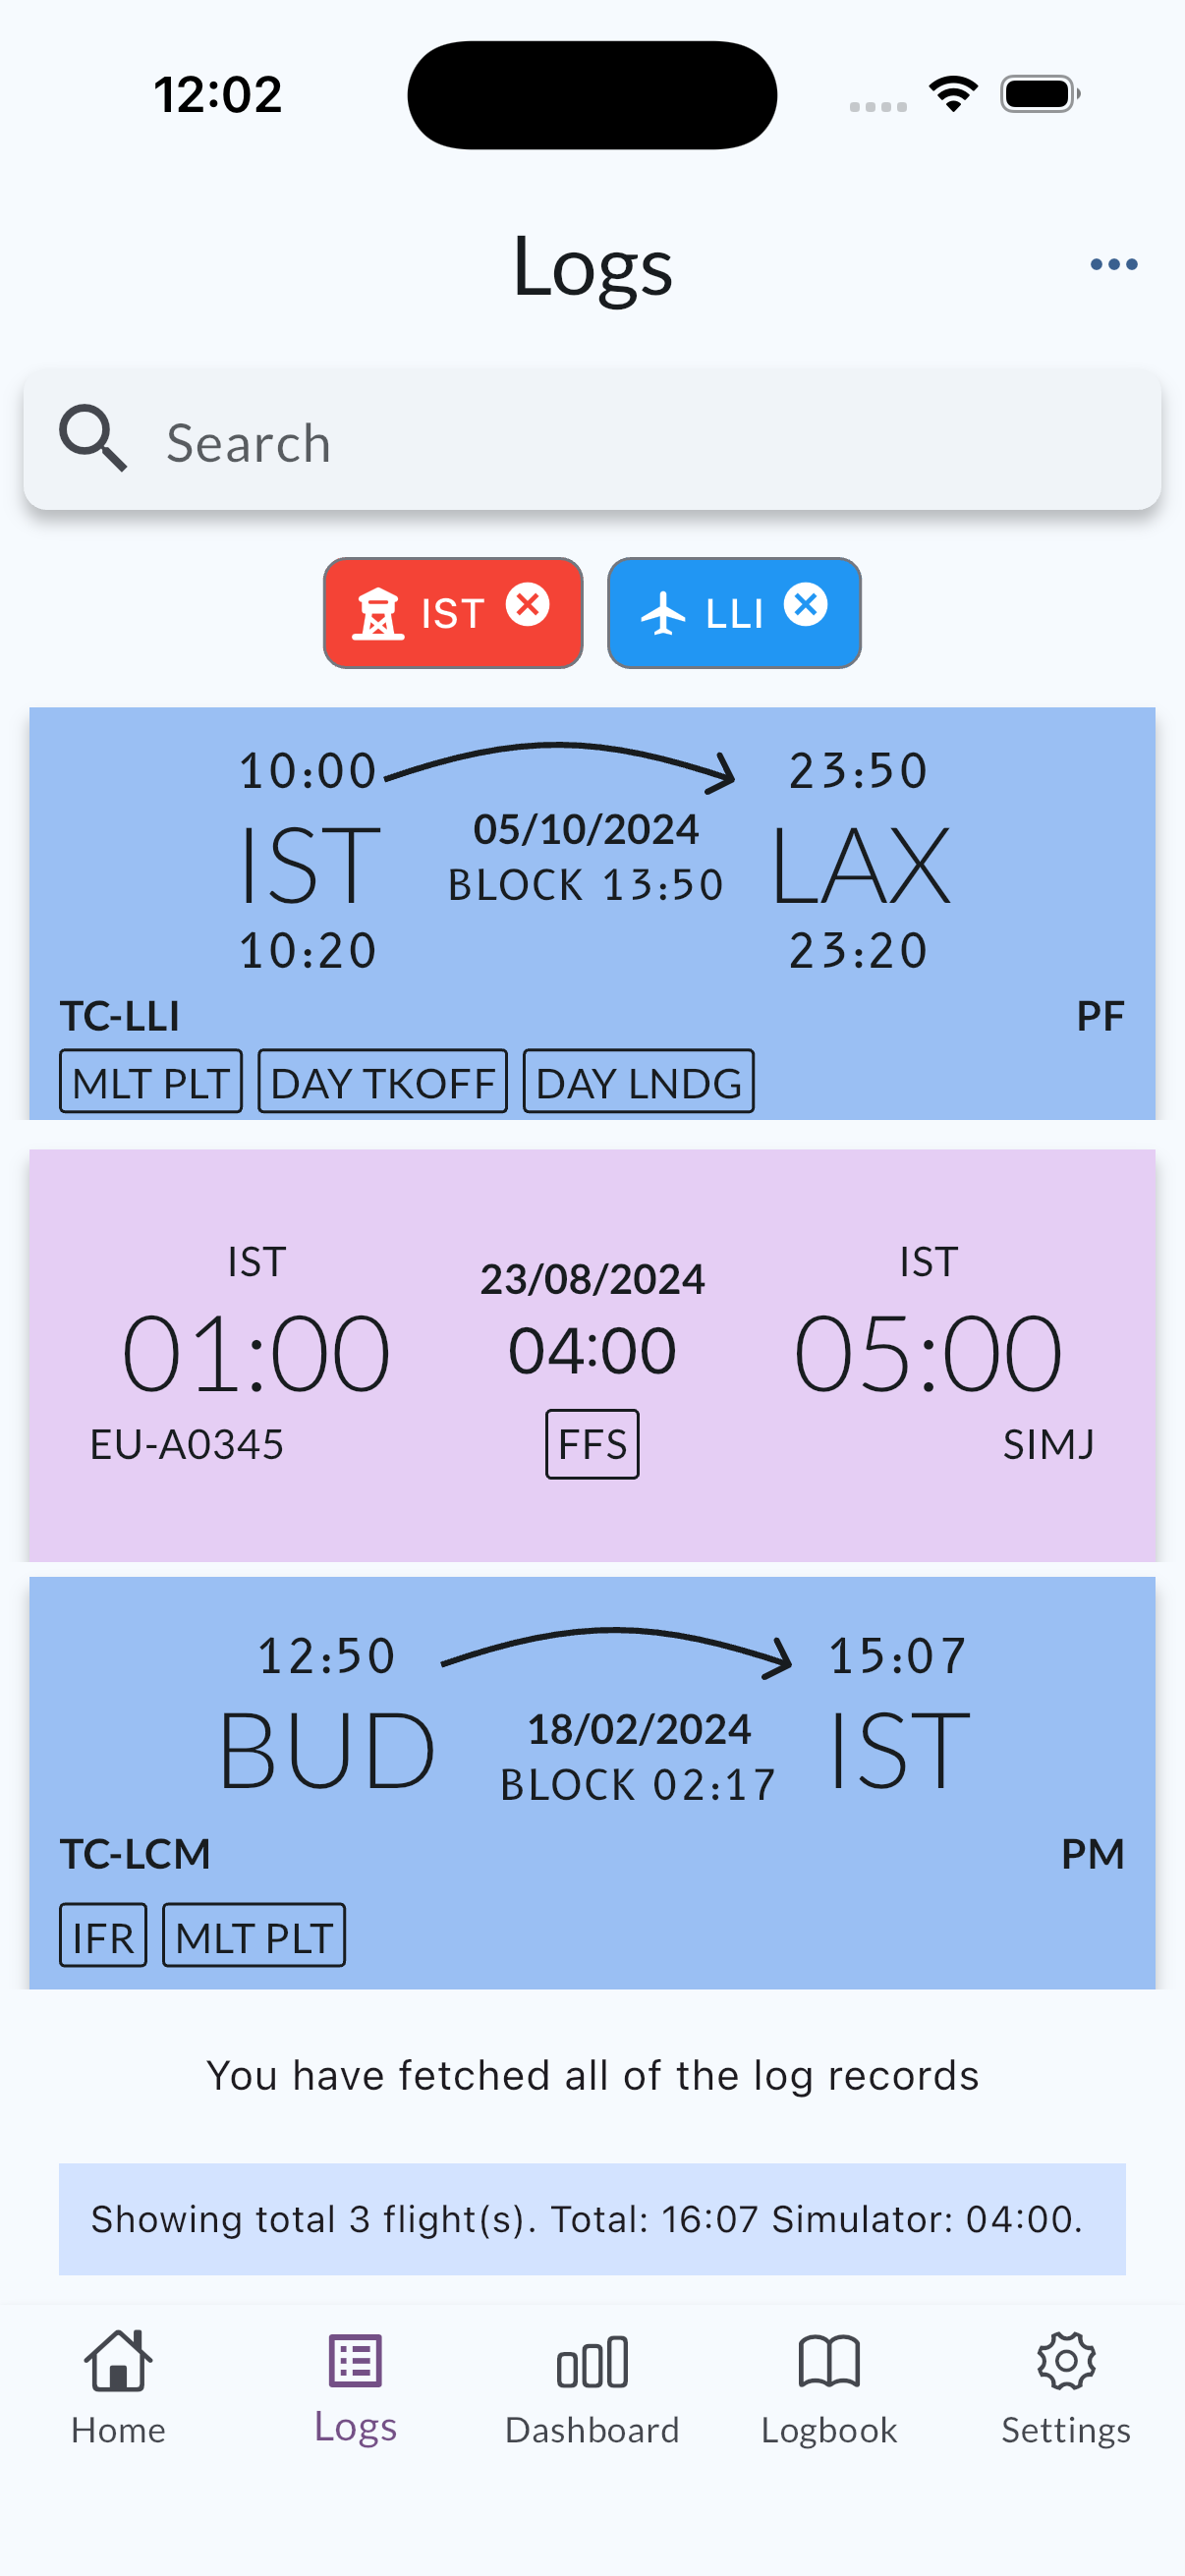
Task: Remove the LLI aircraft filter chip
Action: pyautogui.click(x=805, y=604)
